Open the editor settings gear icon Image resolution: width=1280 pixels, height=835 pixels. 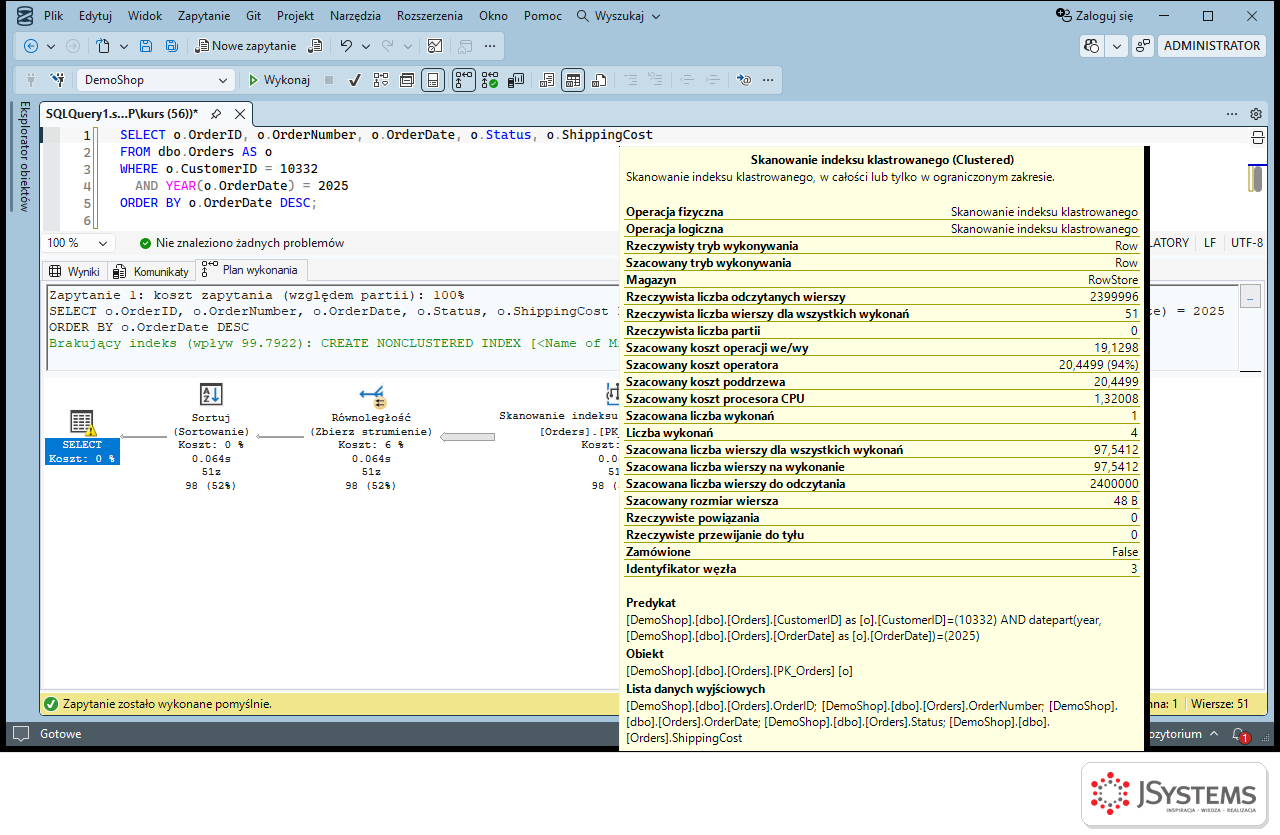tap(1256, 114)
